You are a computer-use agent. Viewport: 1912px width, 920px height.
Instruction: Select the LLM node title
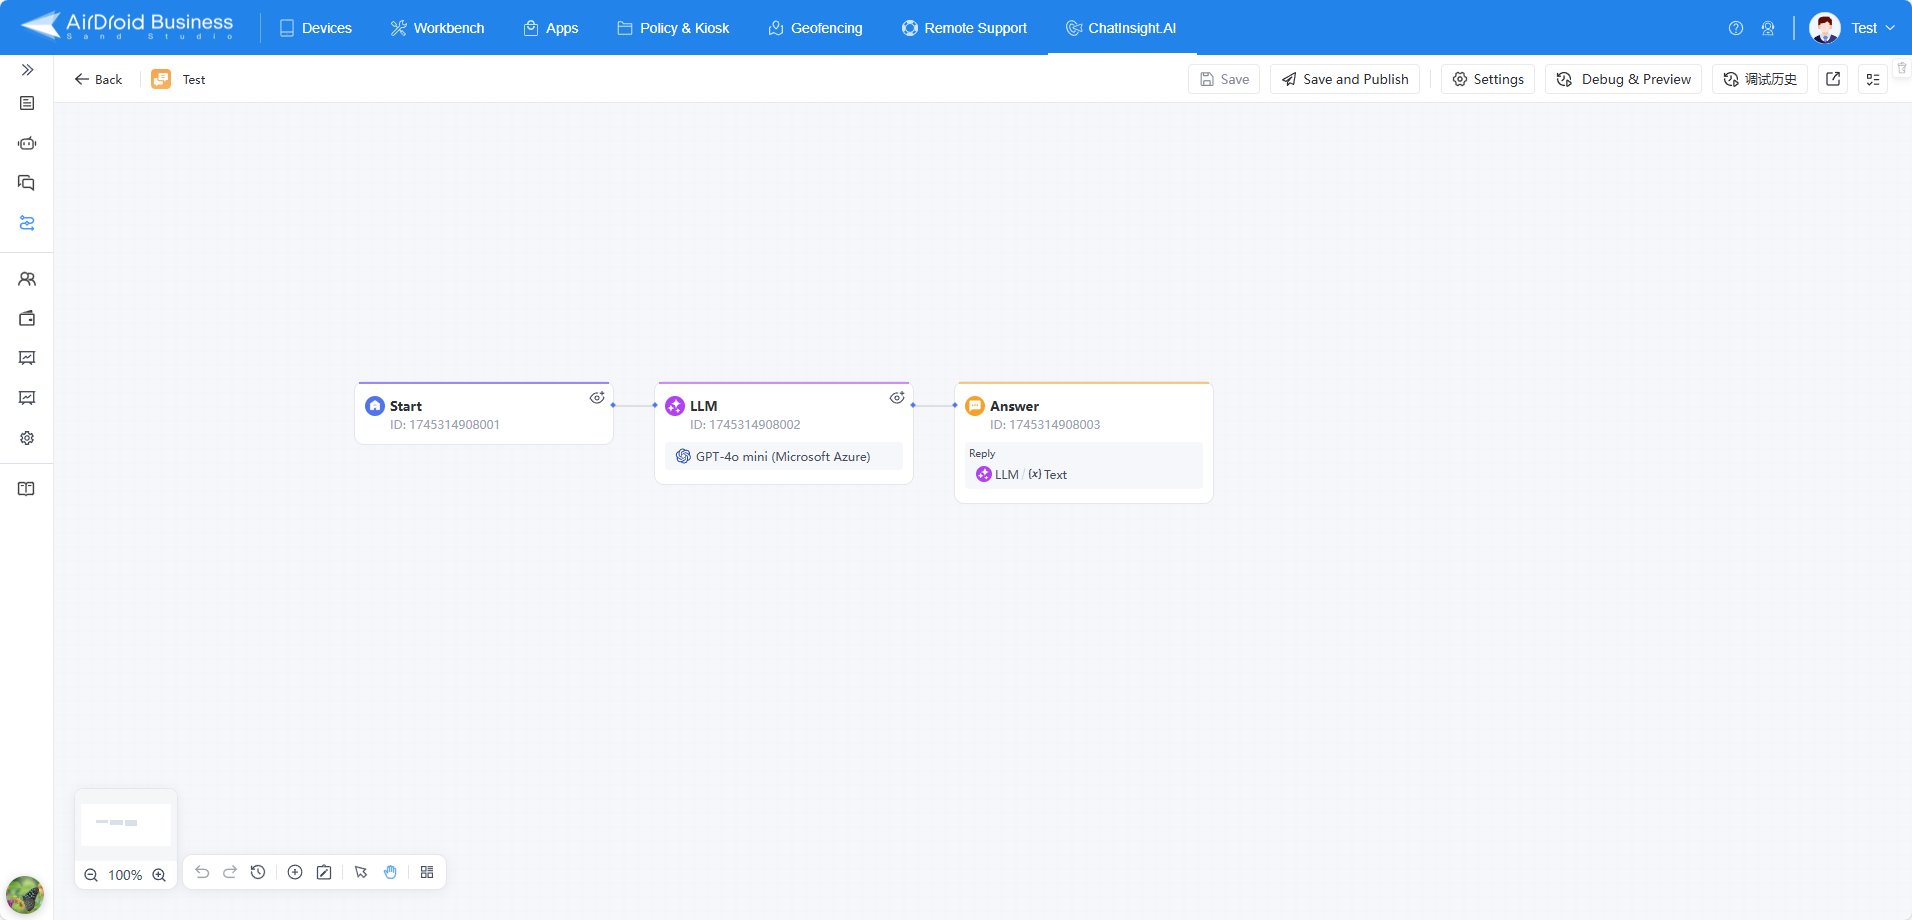(x=703, y=406)
